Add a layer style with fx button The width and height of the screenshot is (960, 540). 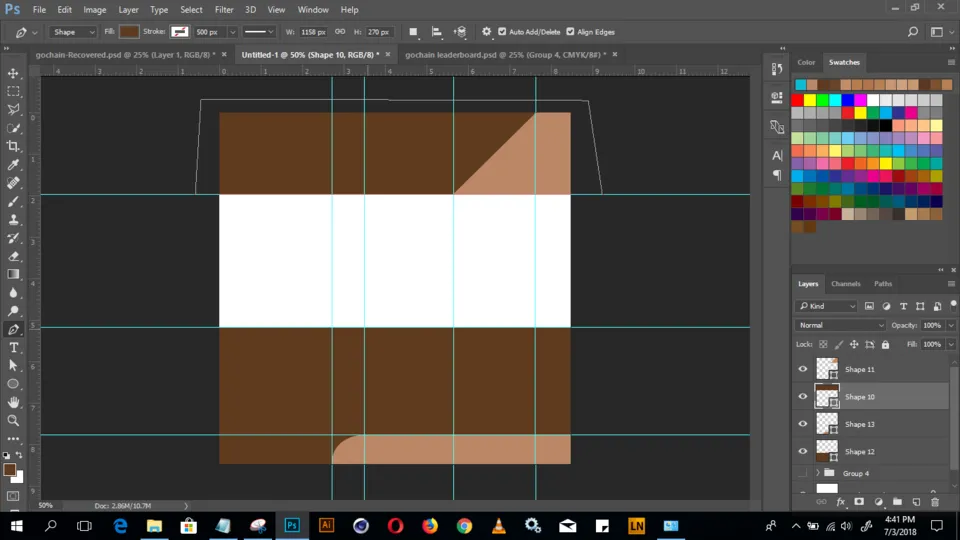(841, 502)
